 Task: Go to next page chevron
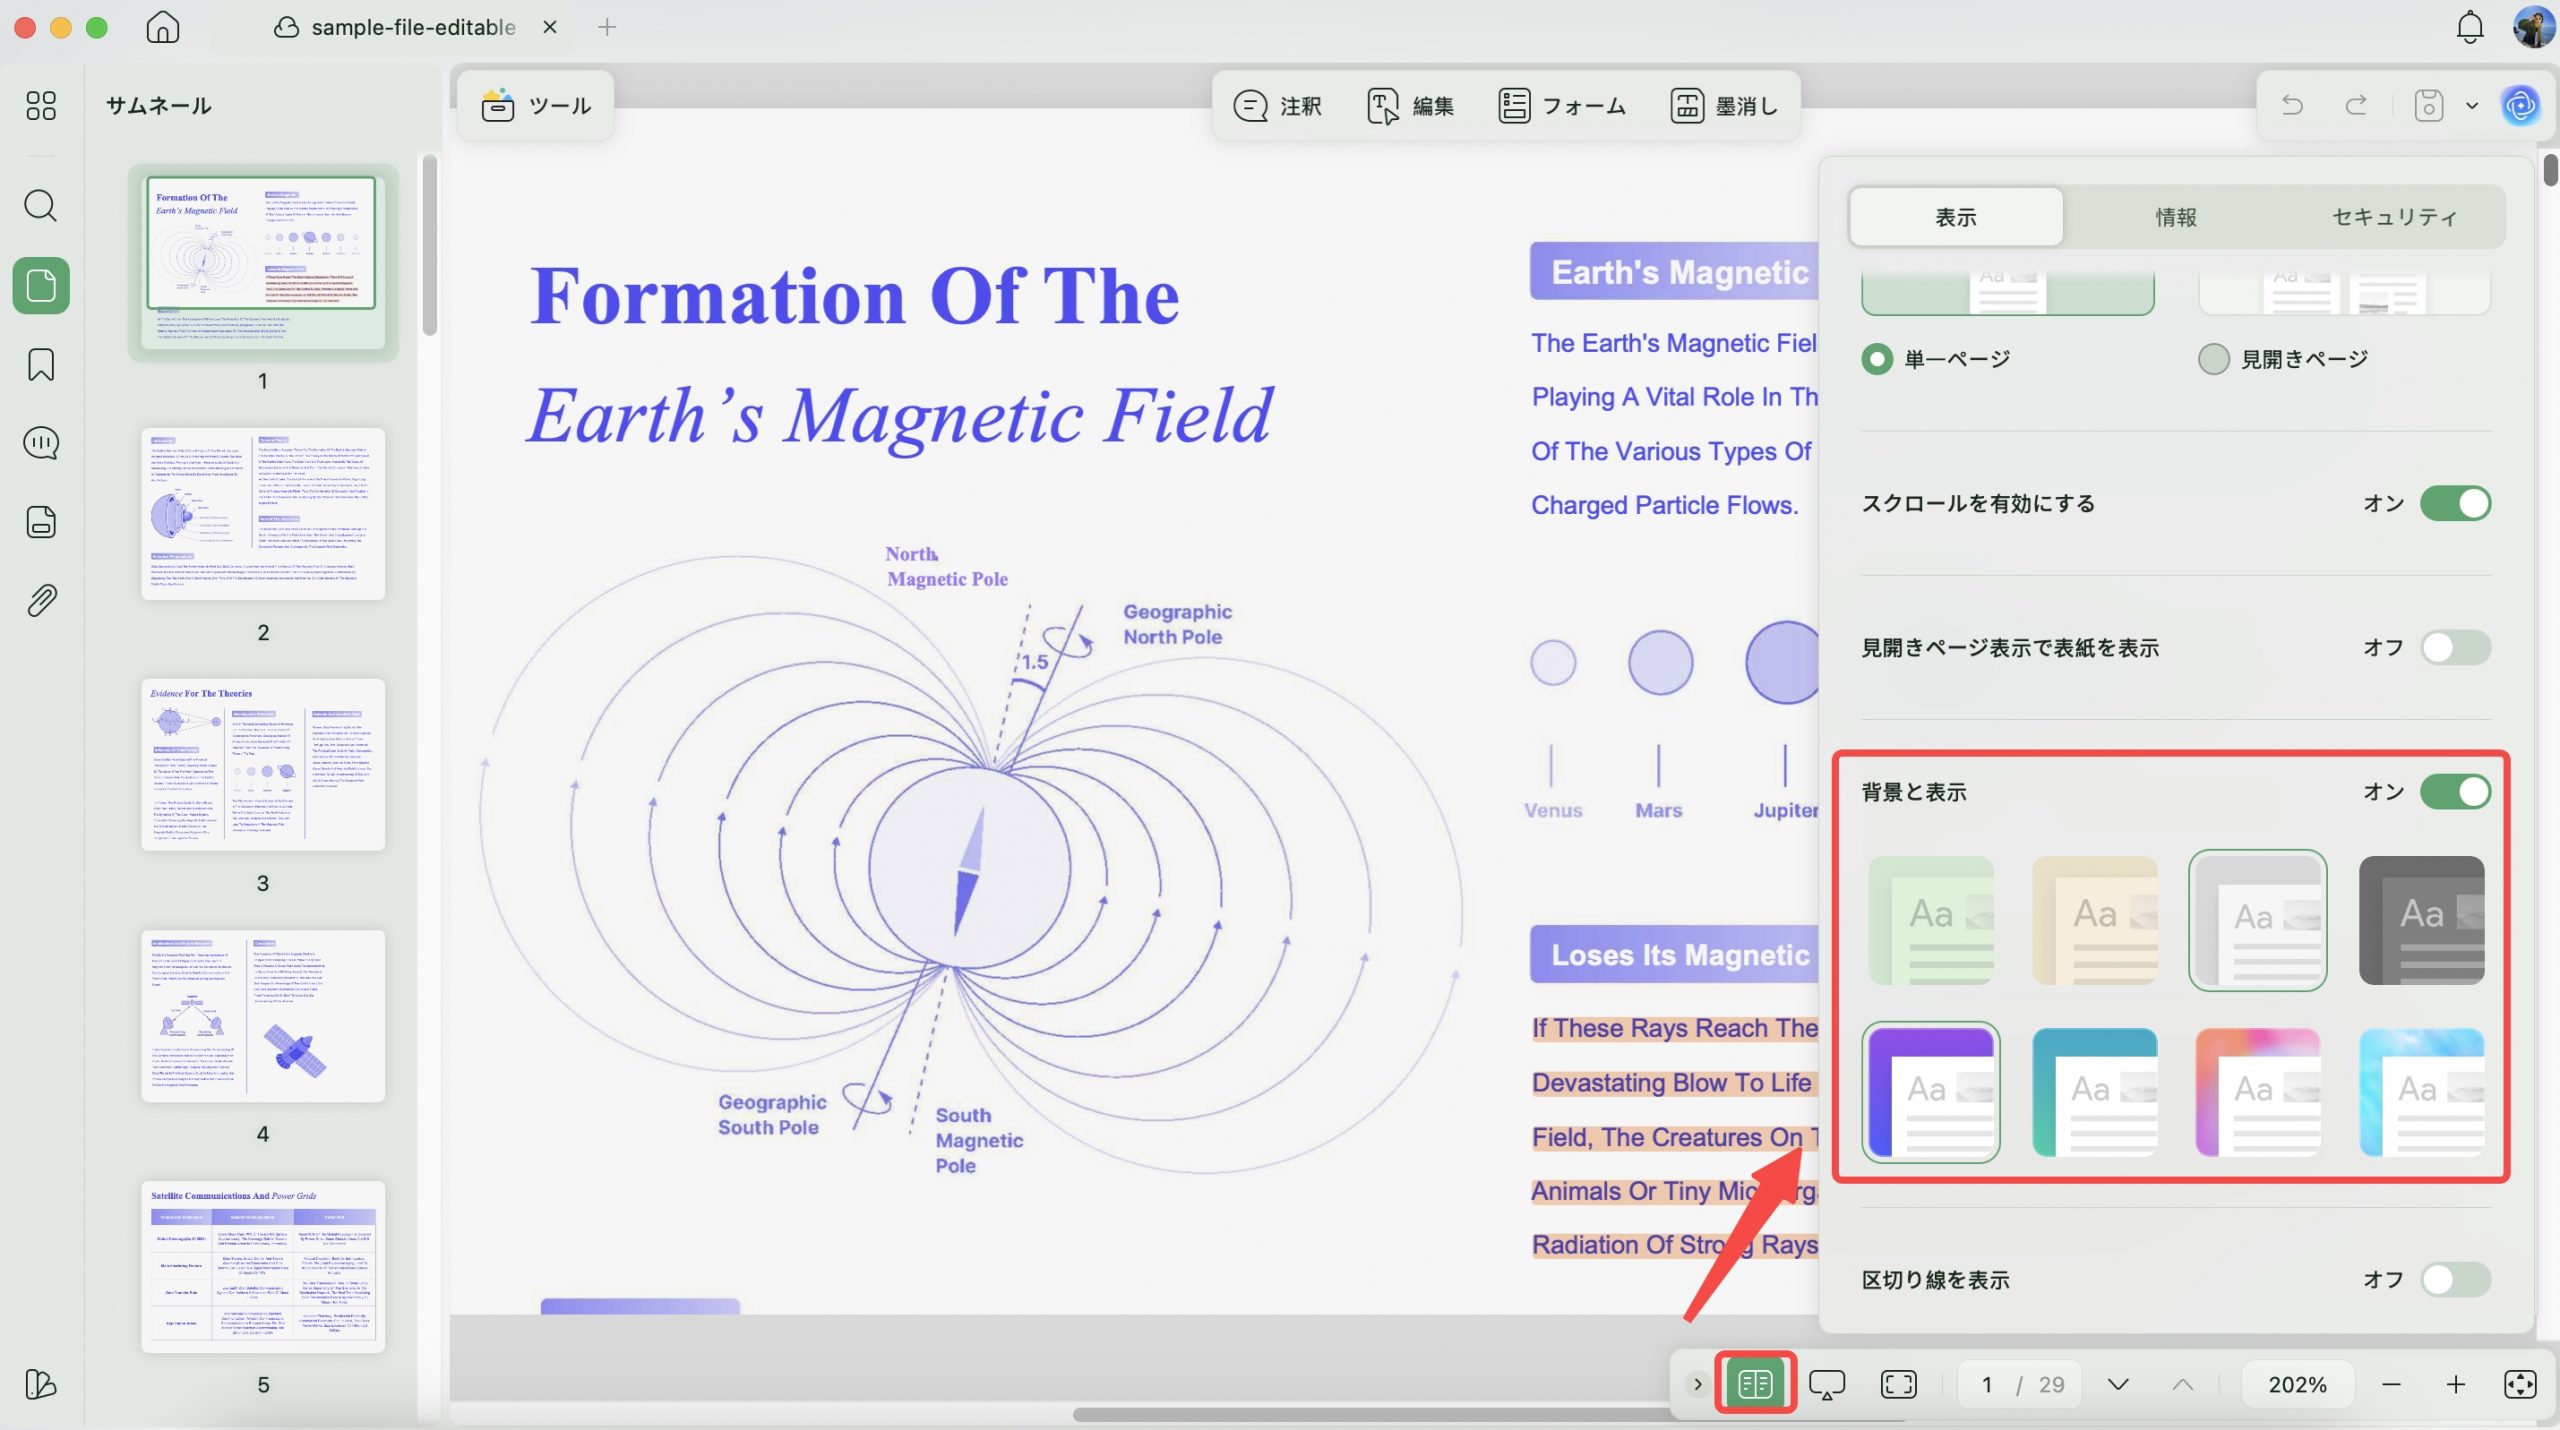2118,1384
